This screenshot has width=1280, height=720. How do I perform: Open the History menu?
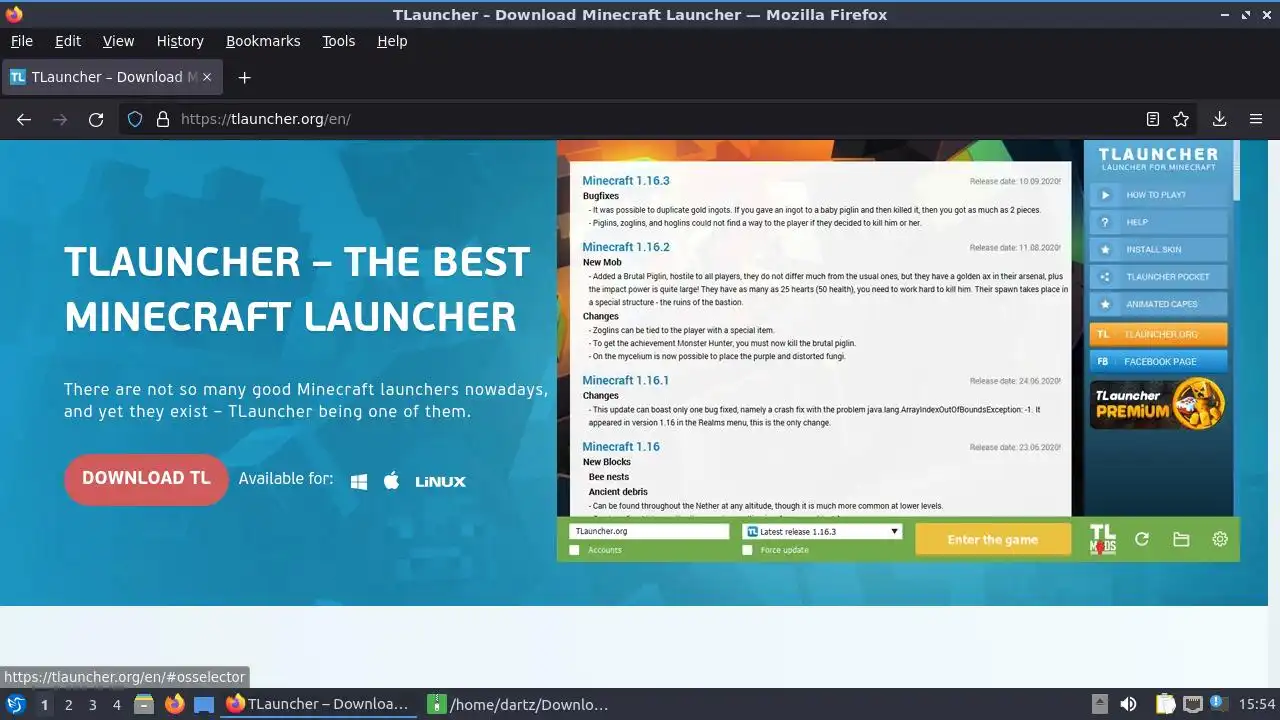180,41
